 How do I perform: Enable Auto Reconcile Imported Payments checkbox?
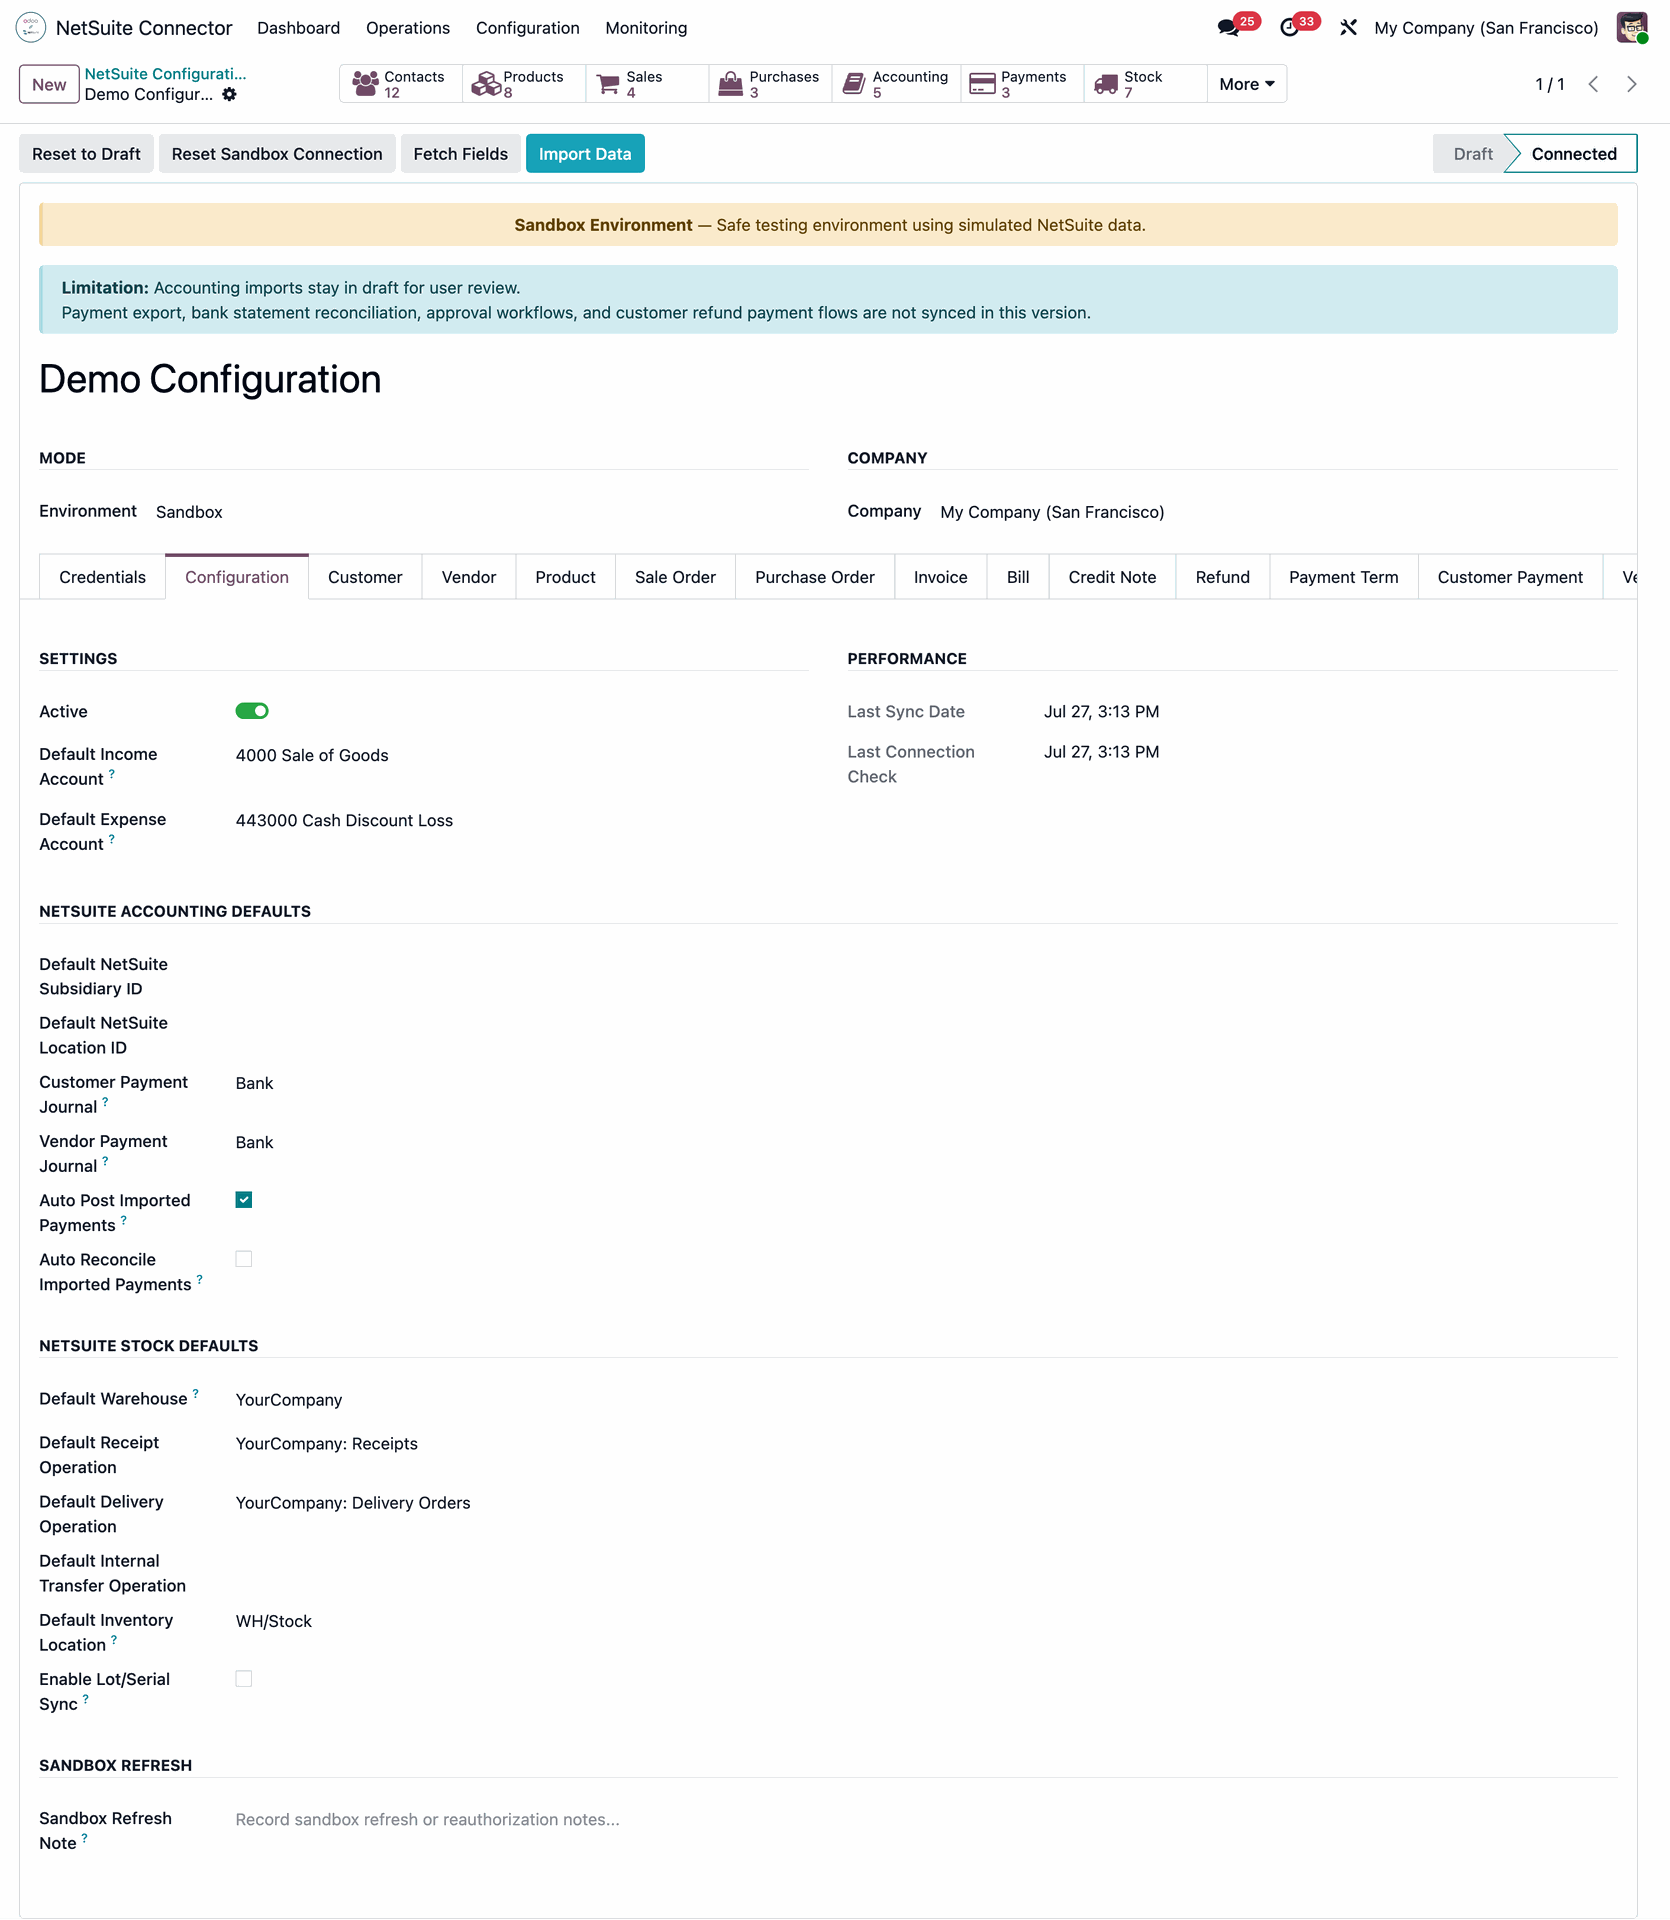pos(244,1259)
